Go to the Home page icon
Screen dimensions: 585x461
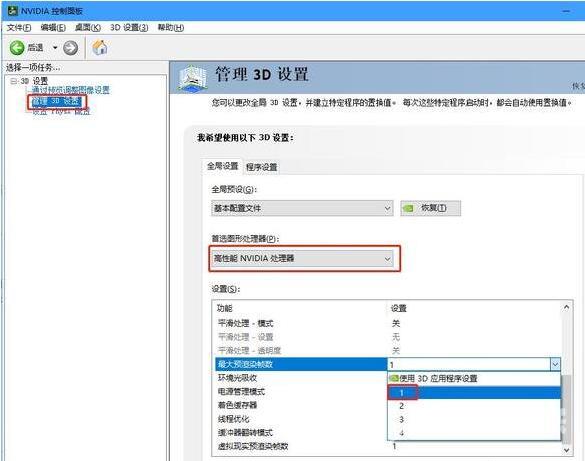tap(100, 47)
